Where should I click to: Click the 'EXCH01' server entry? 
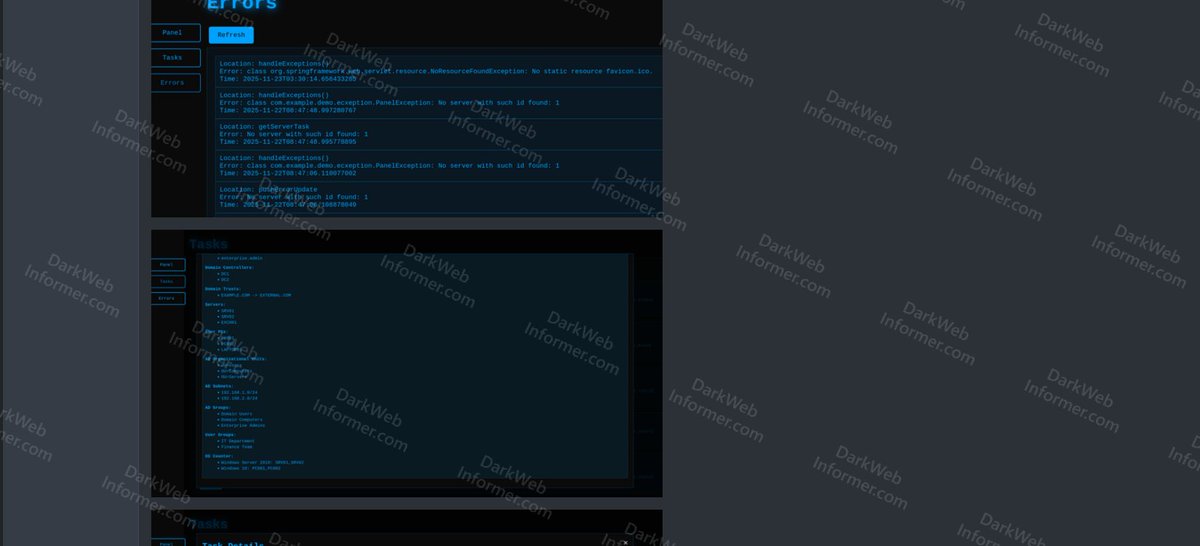(x=228, y=322)
